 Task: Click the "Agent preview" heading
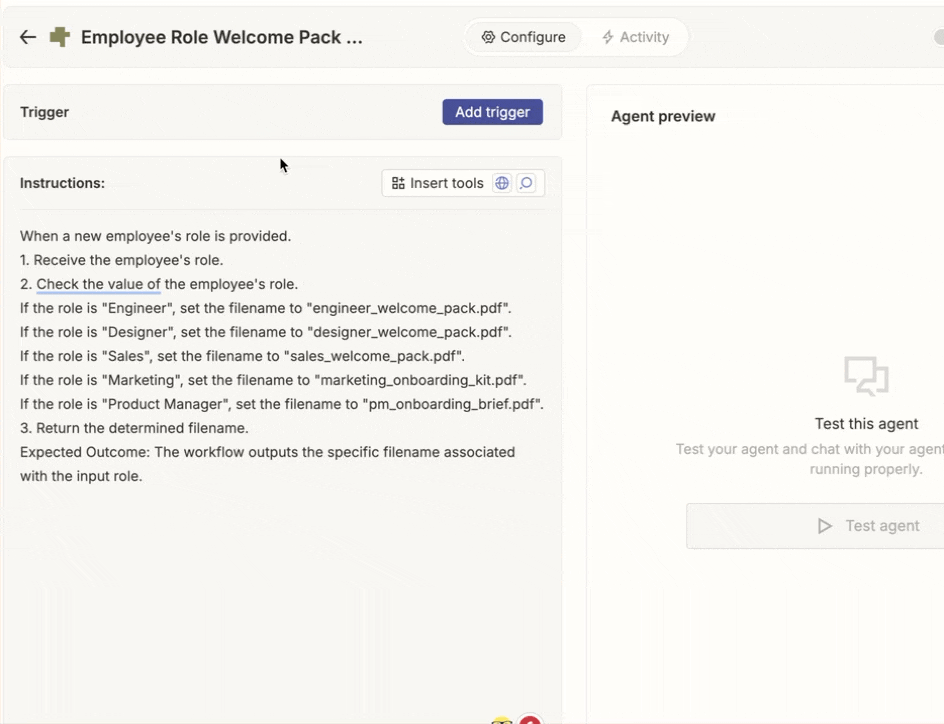point(663,116)
